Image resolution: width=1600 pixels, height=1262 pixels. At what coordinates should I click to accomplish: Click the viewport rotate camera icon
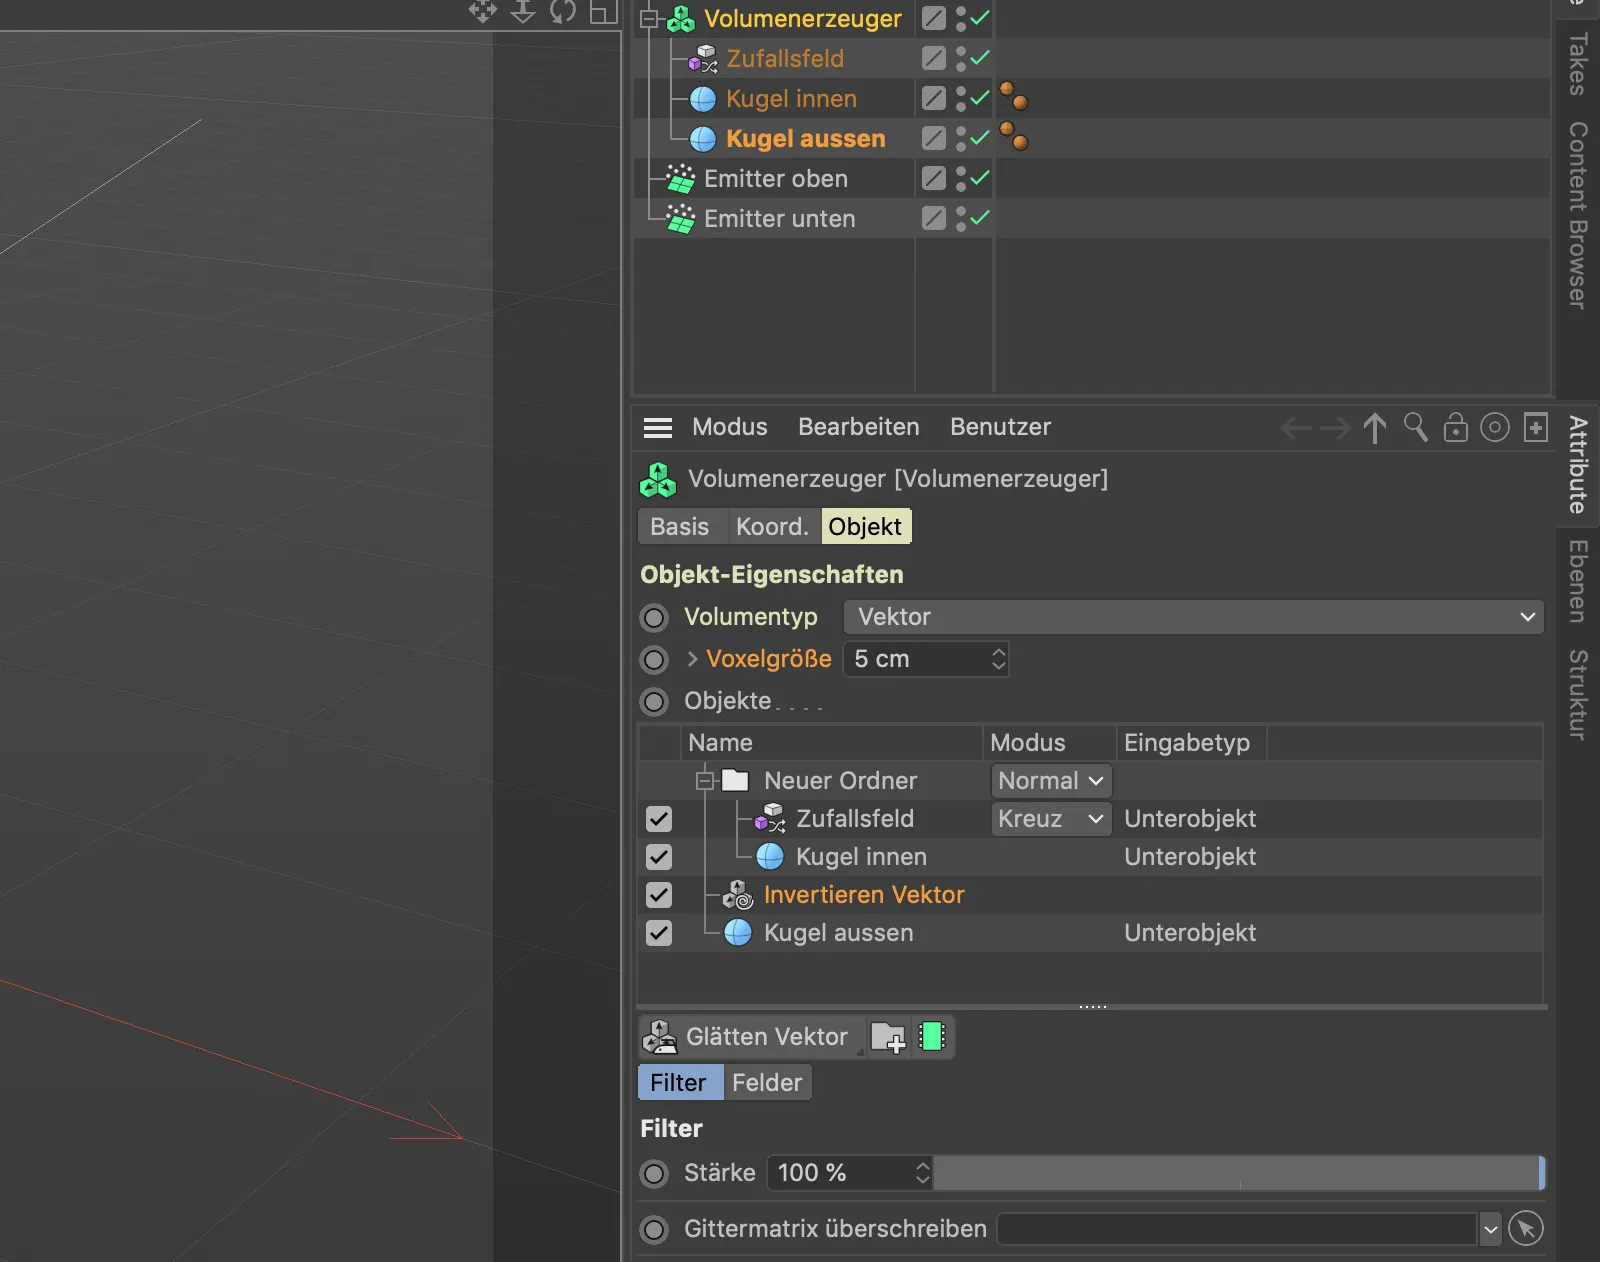tap(563, 12)
